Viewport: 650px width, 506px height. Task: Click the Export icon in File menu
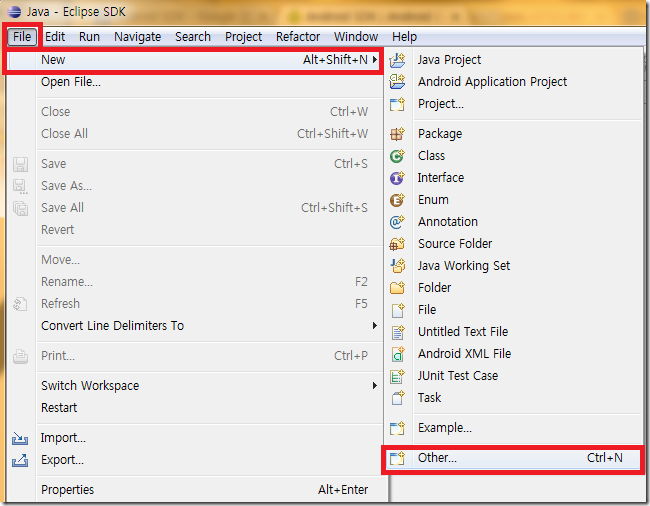(20, 460)
